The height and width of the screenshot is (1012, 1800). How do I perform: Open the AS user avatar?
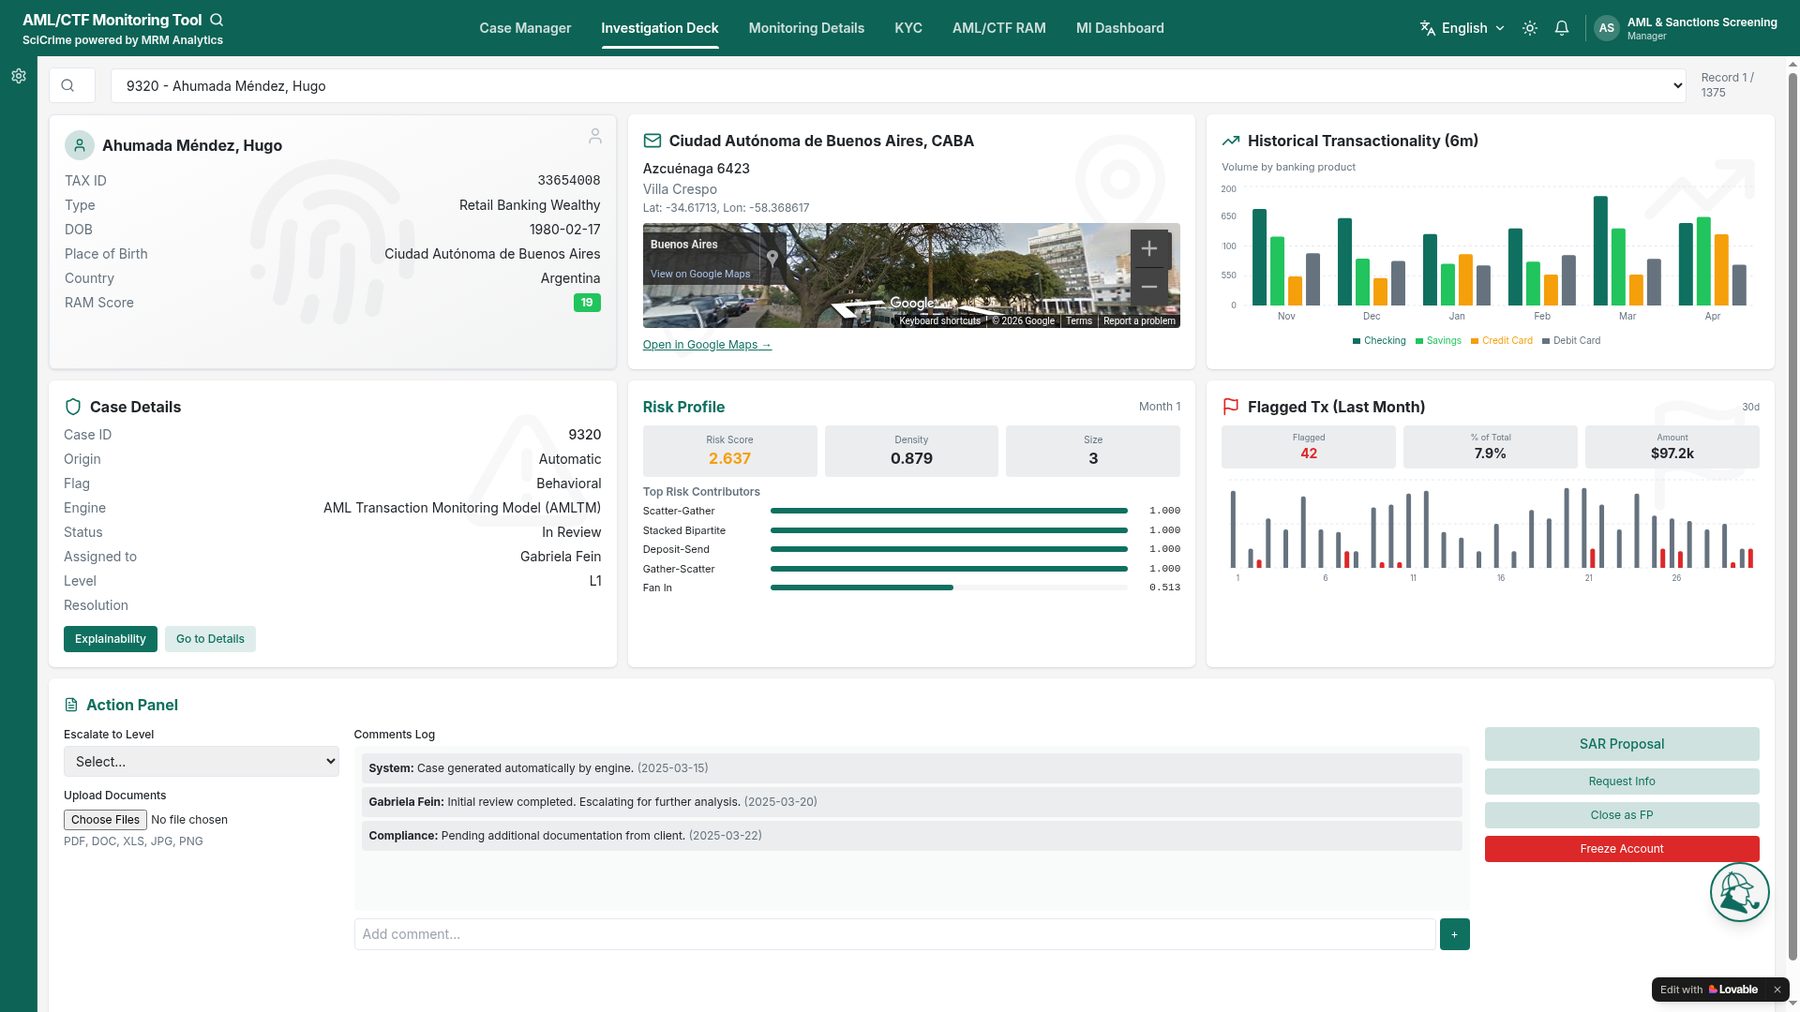coord(1606,28)
